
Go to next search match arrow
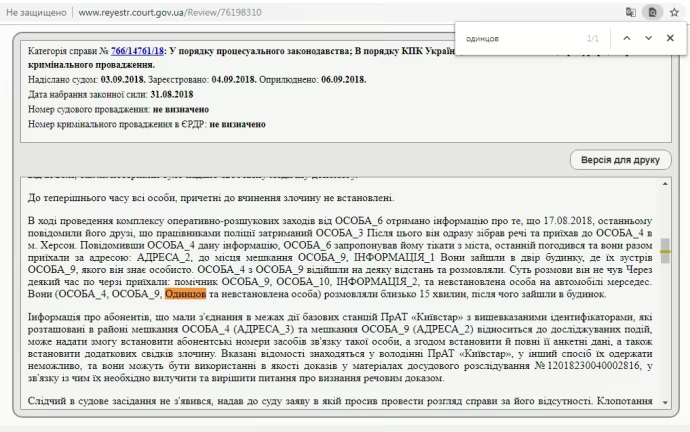648,38
